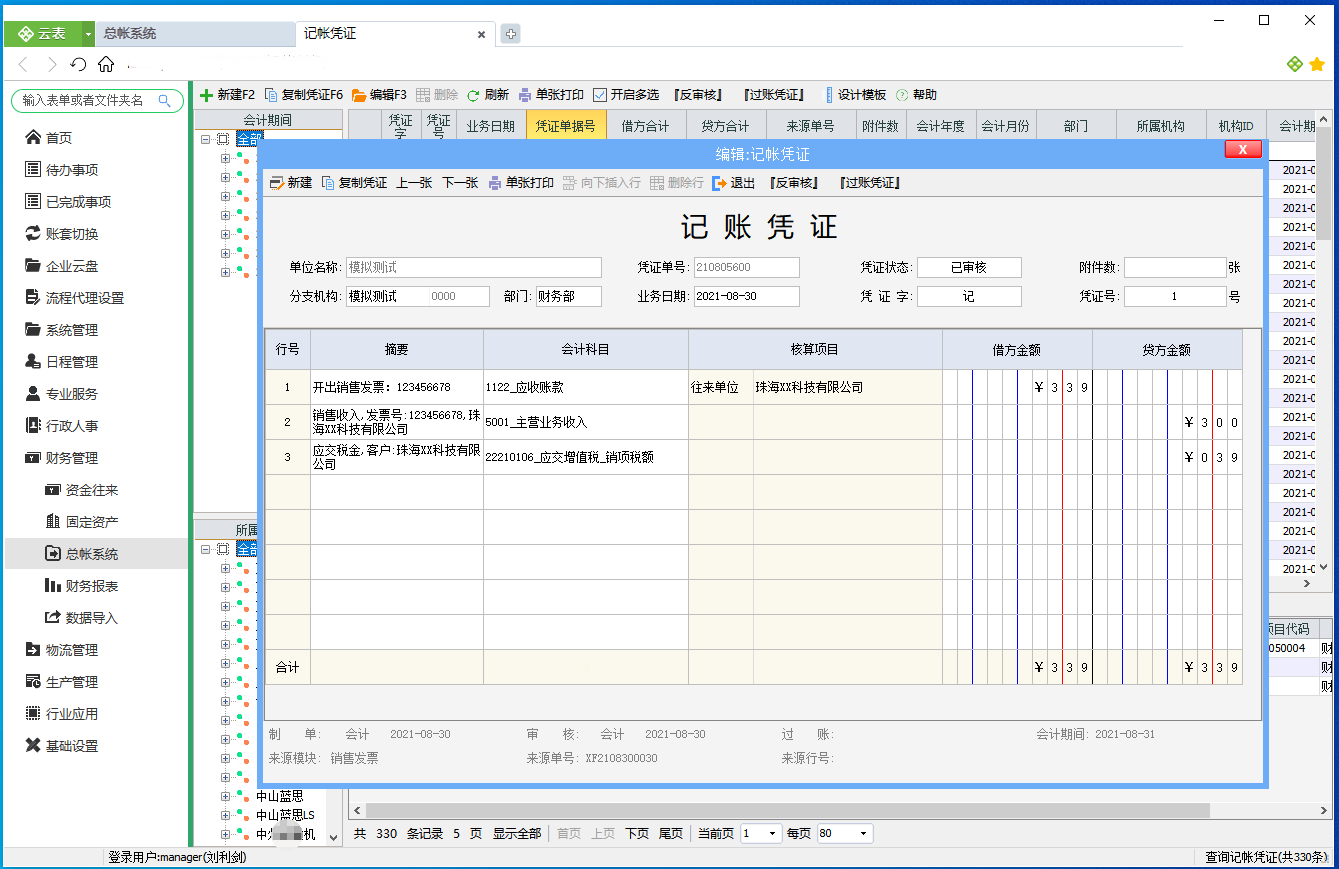Screen dimensions: 1339x869
Task: Go to next voucher with 下一张
Action: point(460,183)
